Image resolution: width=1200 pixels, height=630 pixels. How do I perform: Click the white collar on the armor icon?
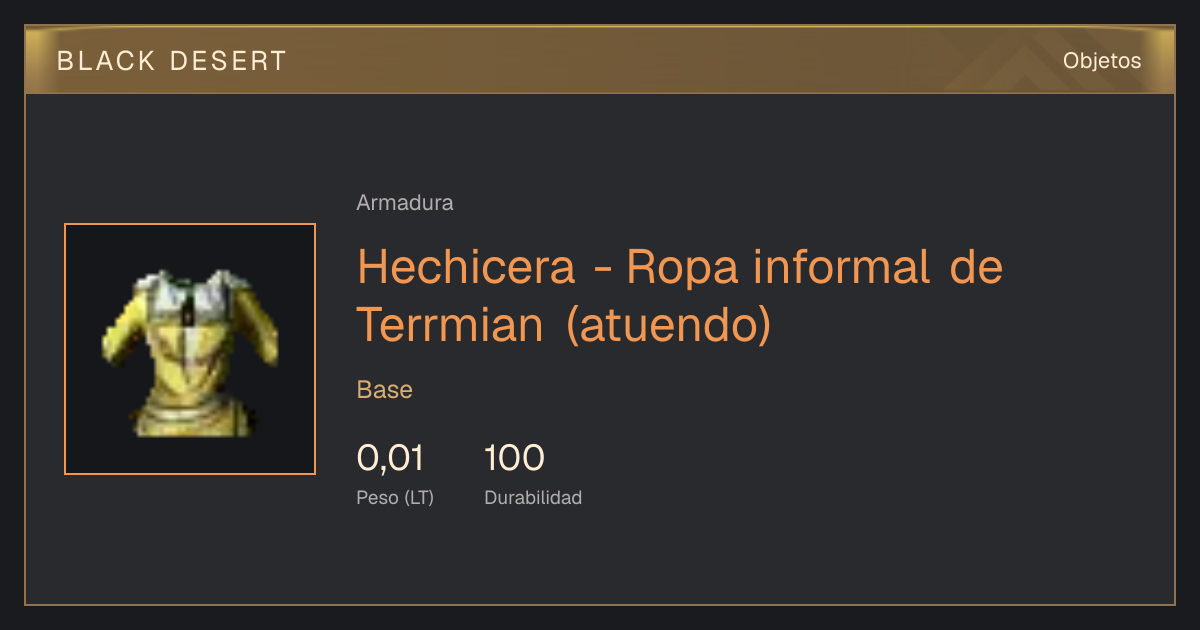(x=188, y=290)
